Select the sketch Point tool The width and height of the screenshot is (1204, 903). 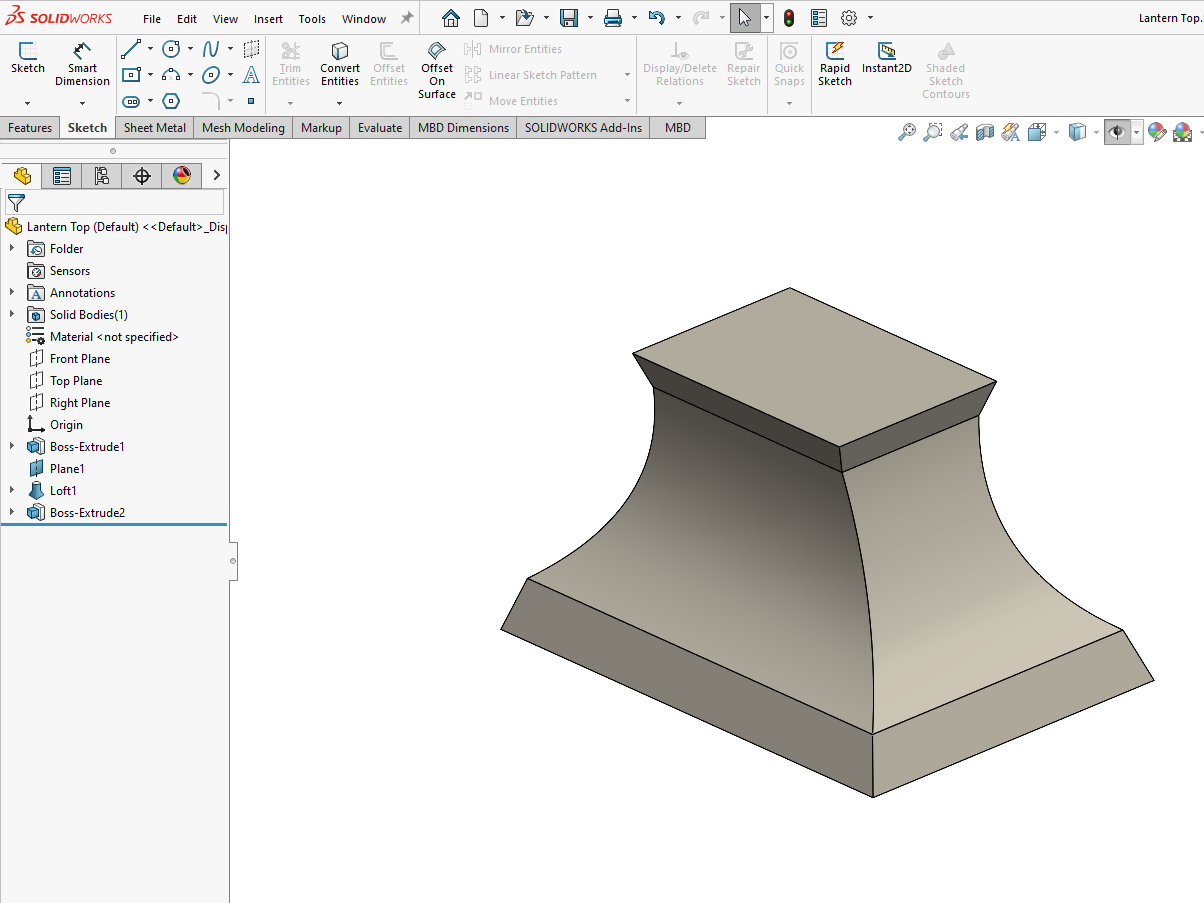pyautogui.click(x=251, y=101)
